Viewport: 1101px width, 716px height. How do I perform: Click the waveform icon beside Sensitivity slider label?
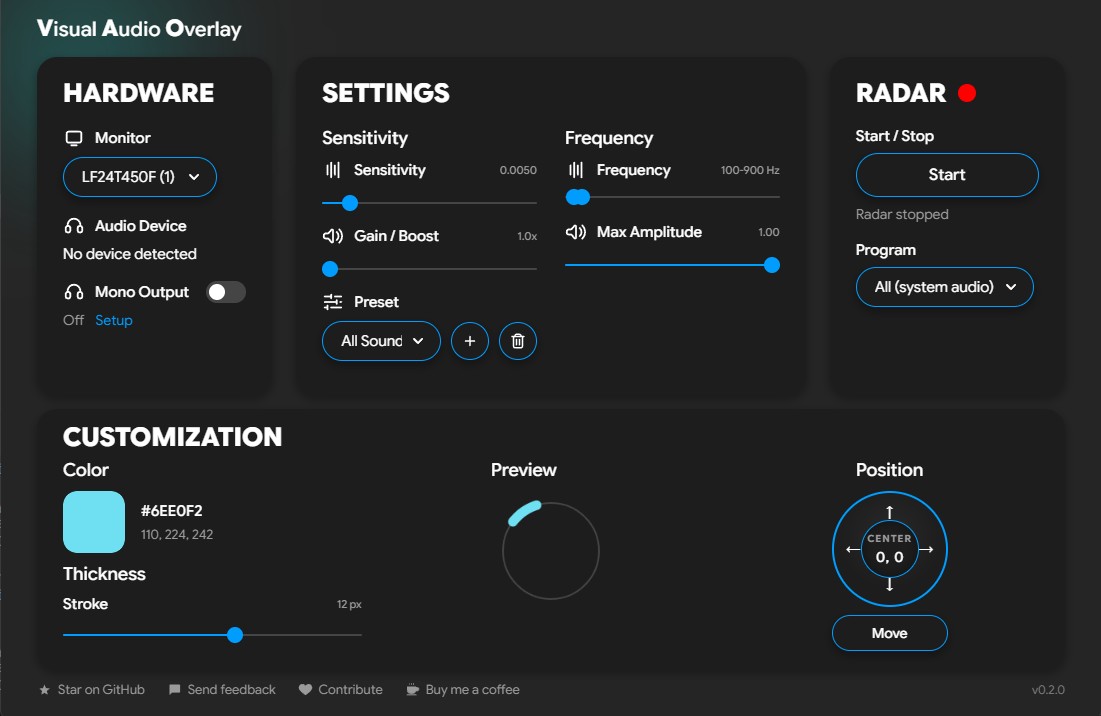(333, 170)
